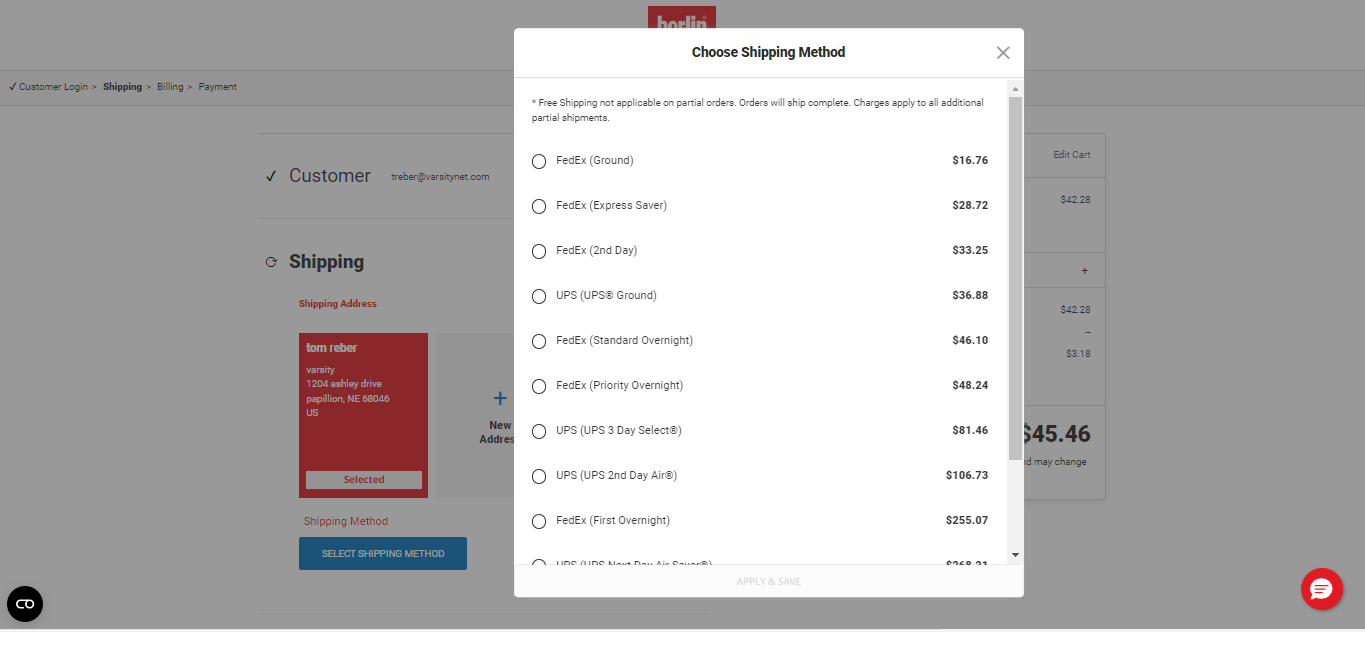
Task: Click Payment breadcrumb step
Action: point(217,87)
